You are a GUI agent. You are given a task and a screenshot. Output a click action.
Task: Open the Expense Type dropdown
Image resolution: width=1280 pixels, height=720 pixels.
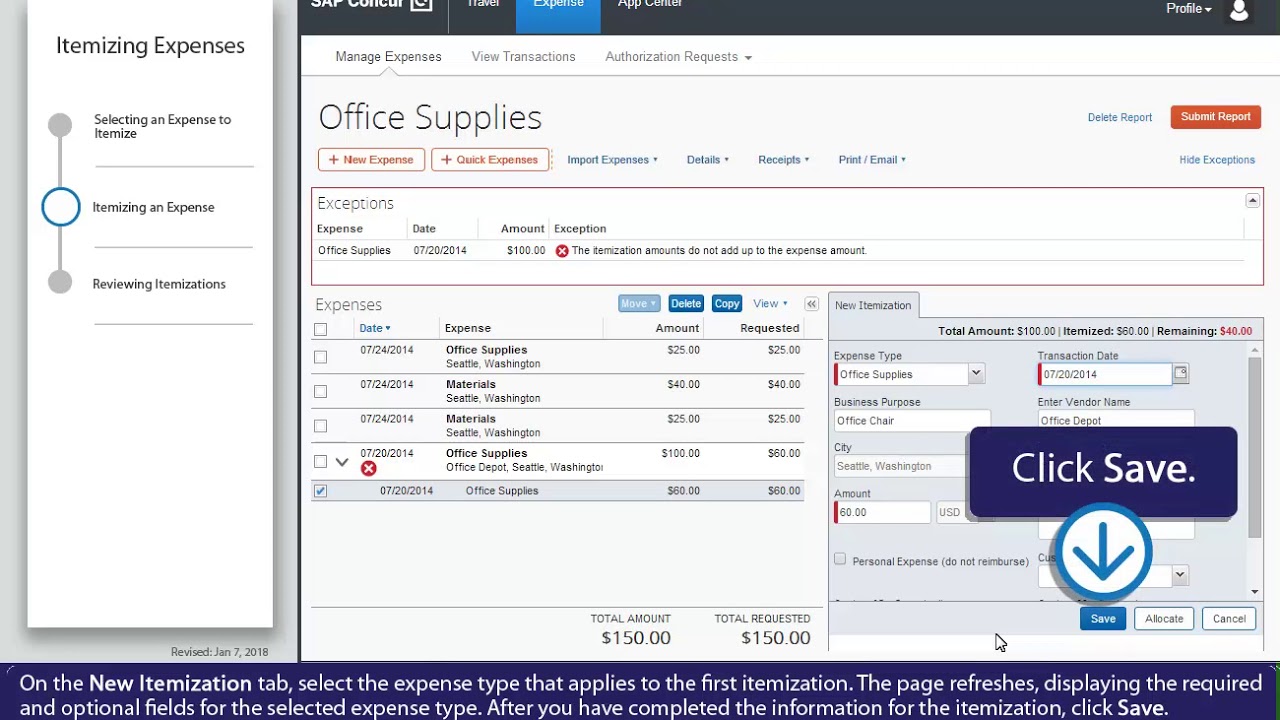[x=975, y=374]
